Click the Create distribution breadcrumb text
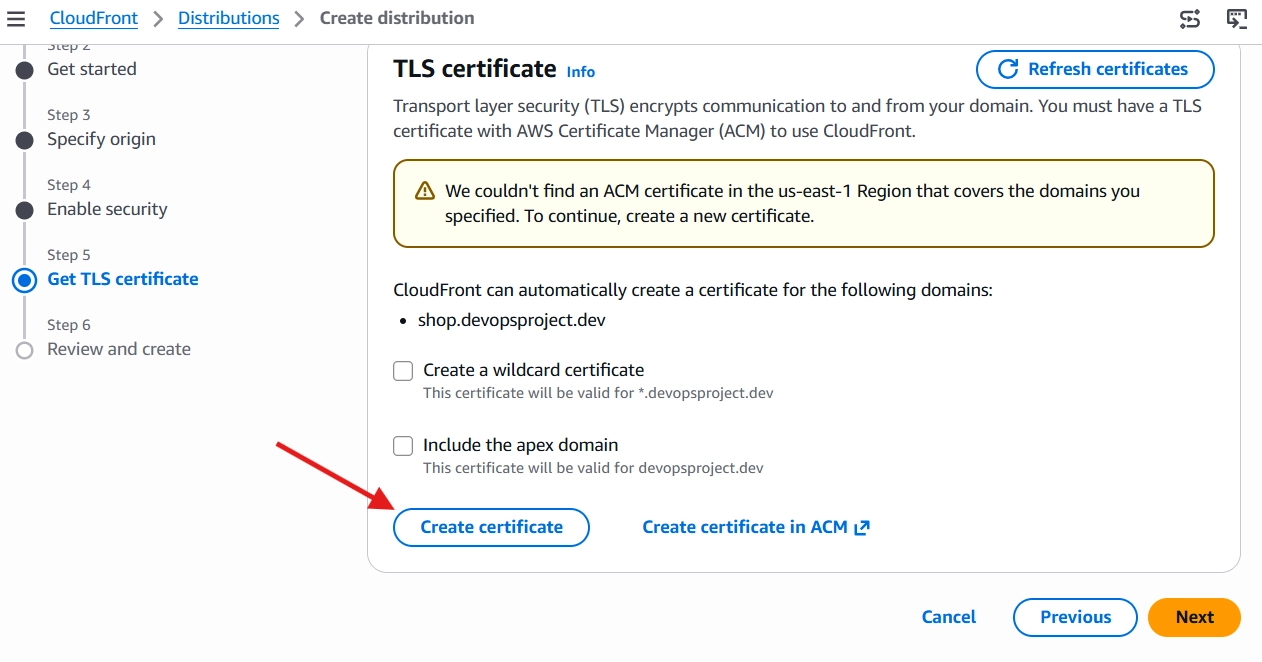 pos(397,18)
